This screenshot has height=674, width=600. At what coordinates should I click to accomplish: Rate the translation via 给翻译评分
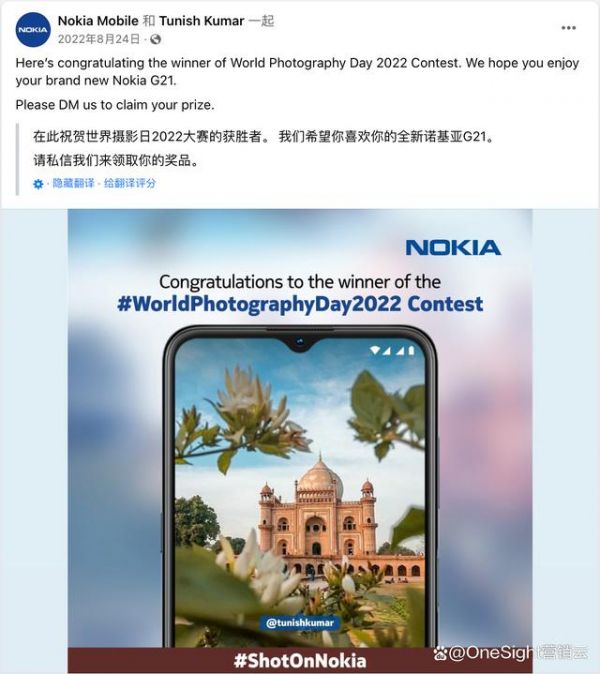(x=130, y=184)
